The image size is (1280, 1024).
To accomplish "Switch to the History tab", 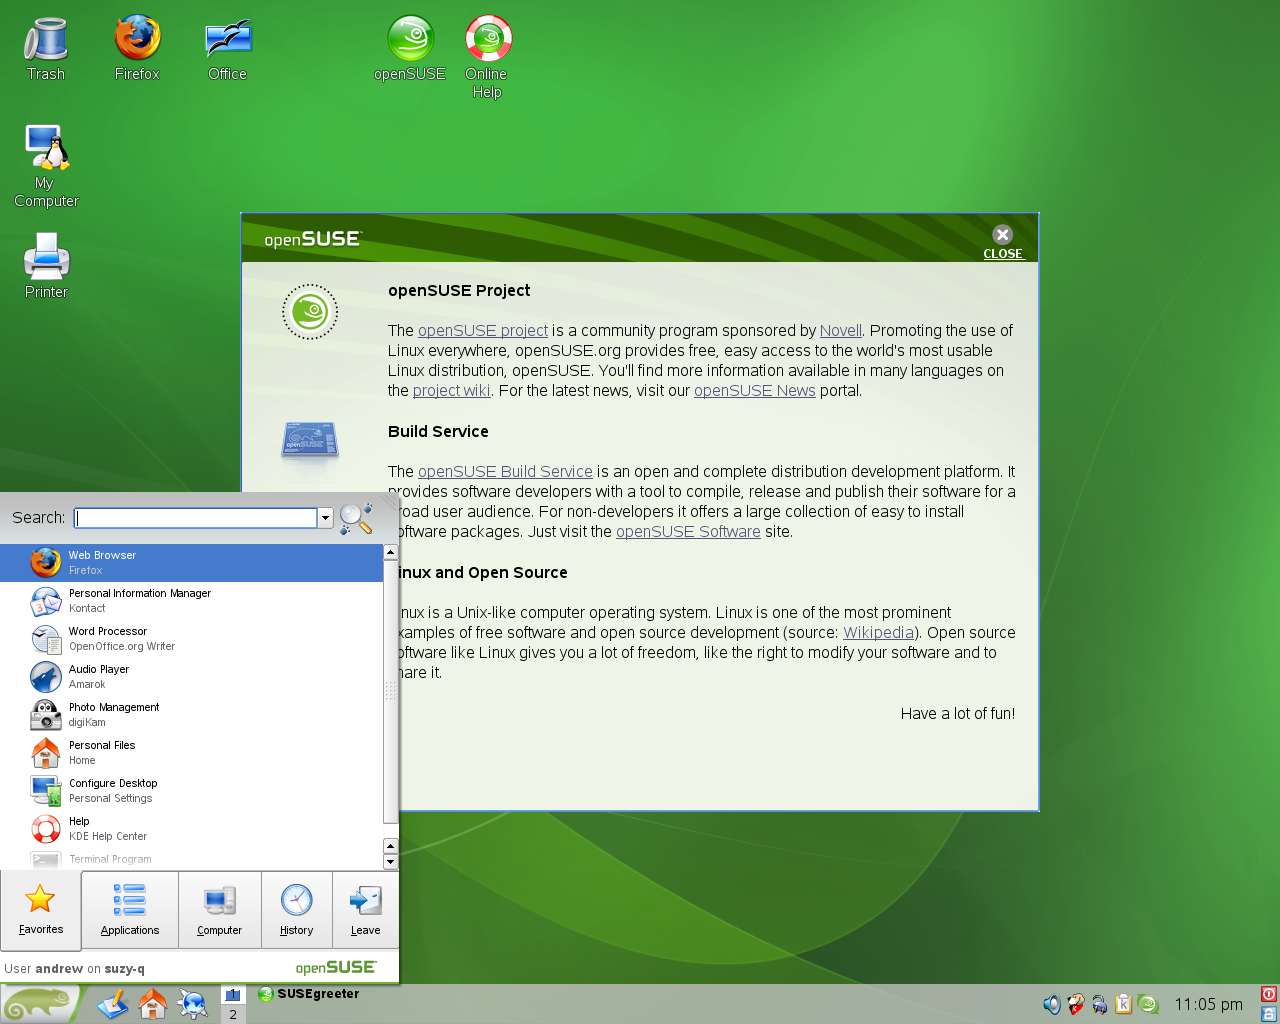I will pos(296,909).
